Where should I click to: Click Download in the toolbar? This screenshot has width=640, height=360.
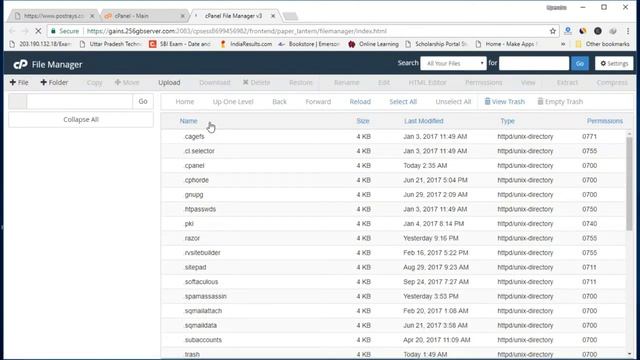click(x=215, y=82)
